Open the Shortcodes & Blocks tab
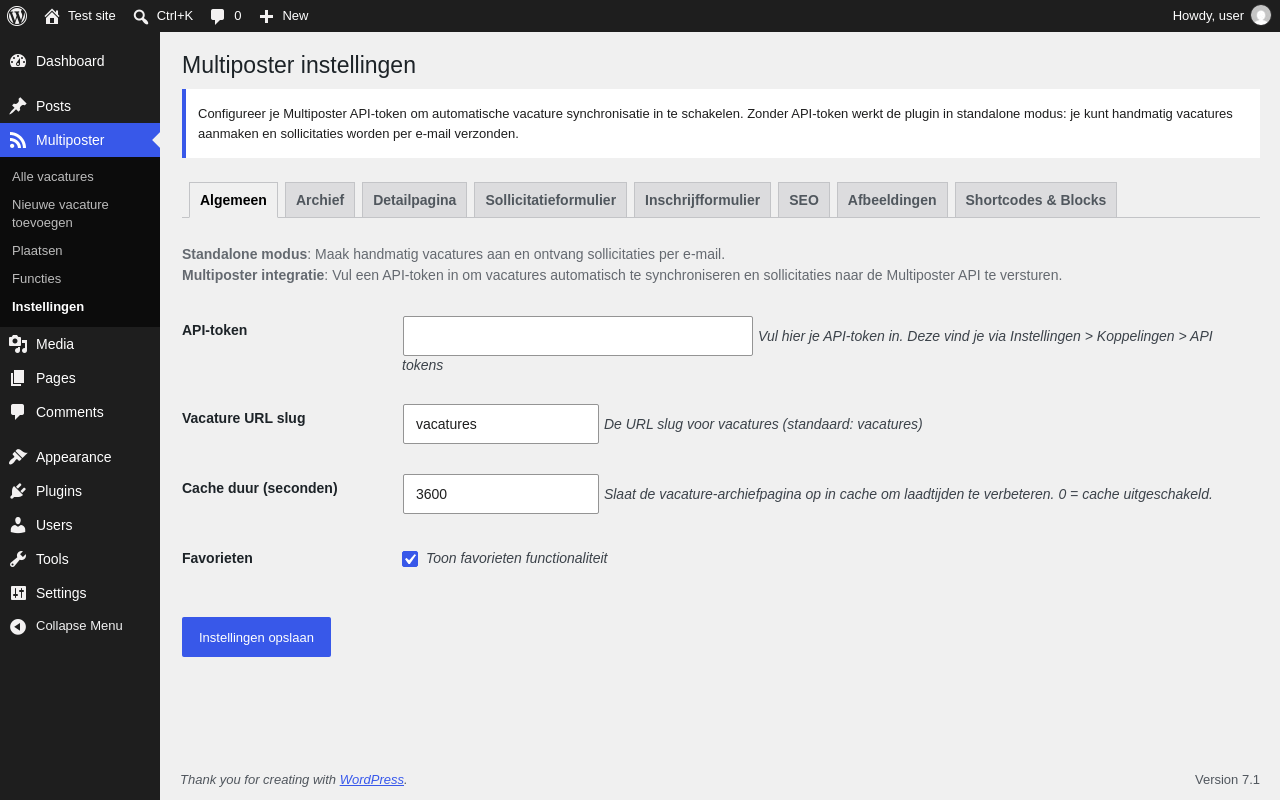The image size is (1280, 800). (x=1036, y=200)
